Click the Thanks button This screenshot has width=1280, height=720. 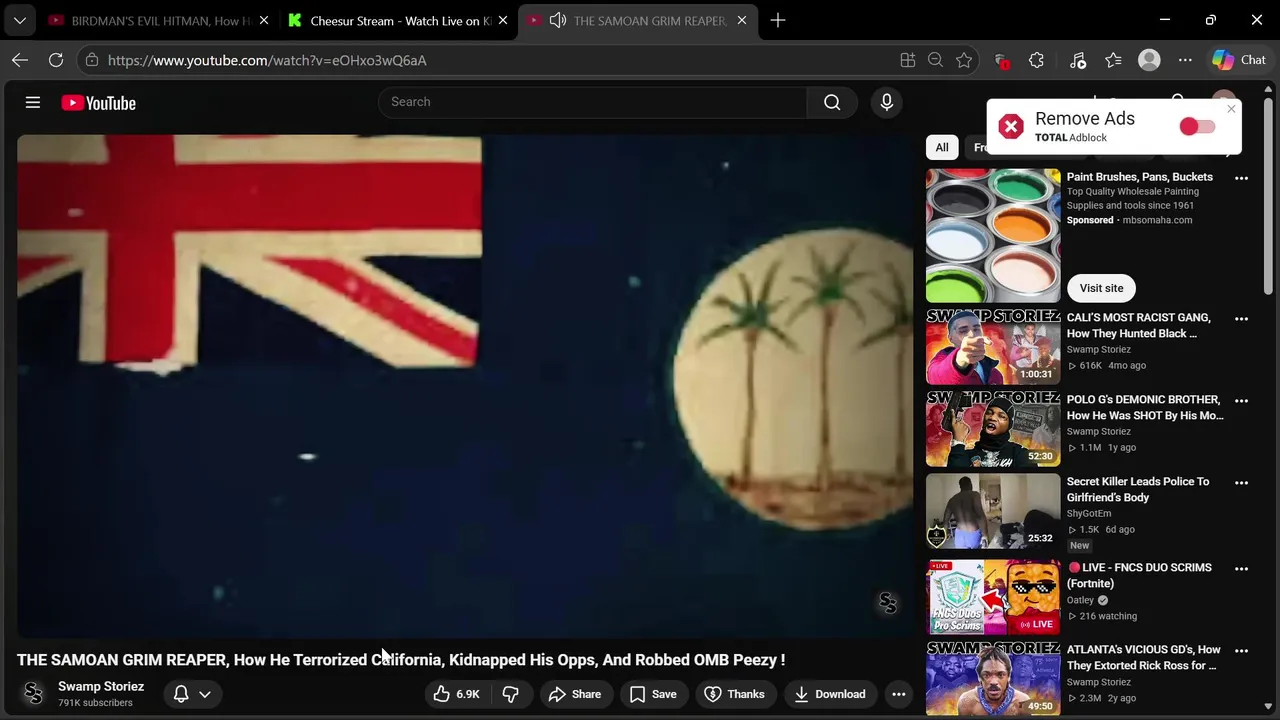click(x=735, y=694)
